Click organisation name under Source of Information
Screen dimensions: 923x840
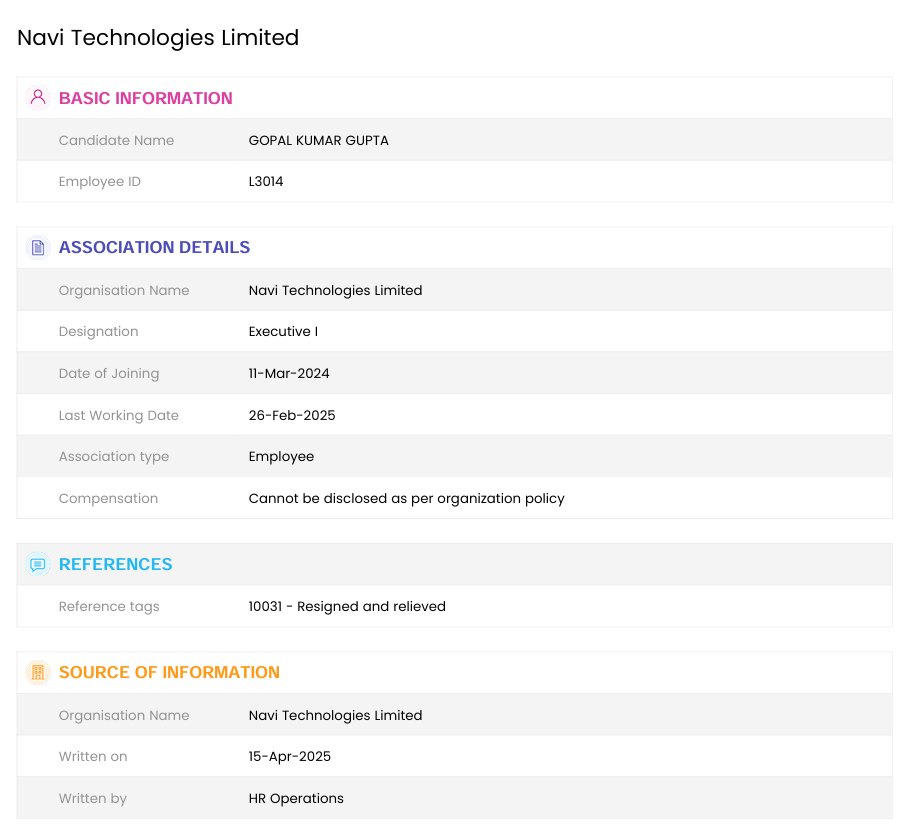click(335, 716)
